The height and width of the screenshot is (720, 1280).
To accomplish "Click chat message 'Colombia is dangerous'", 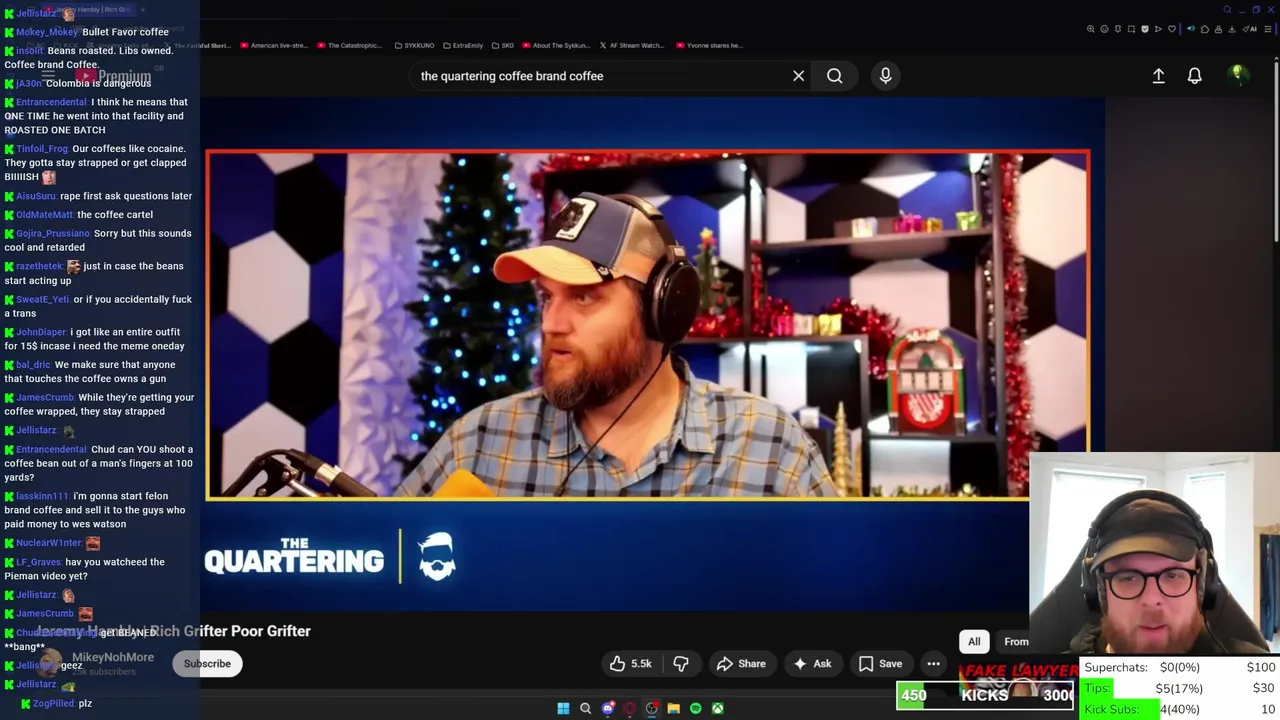I will tap(98, 83).
